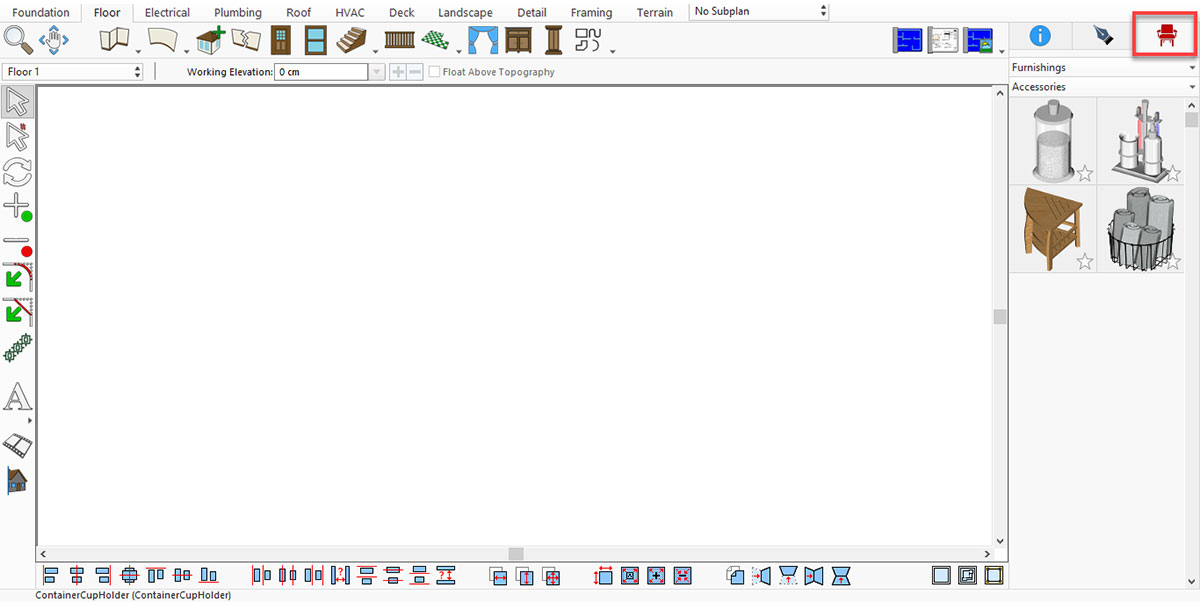Open the No Subplan dropdown
1200x605 pixels.
760,11
